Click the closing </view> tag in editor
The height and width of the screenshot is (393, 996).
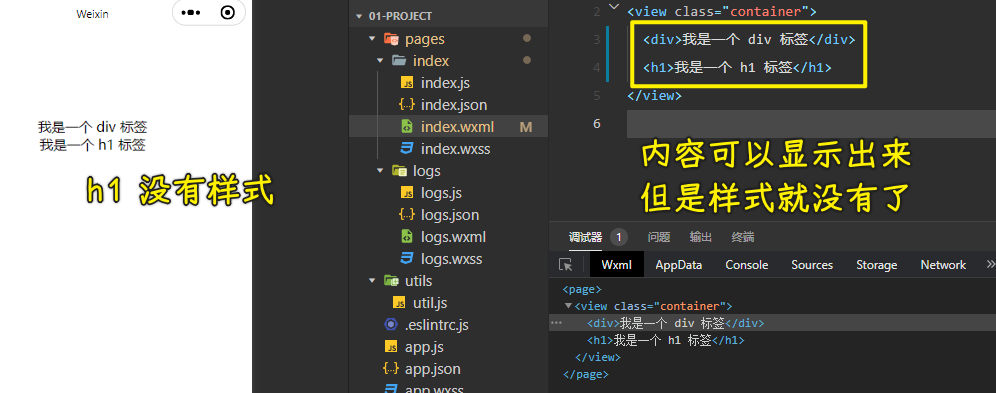(654, 96)
